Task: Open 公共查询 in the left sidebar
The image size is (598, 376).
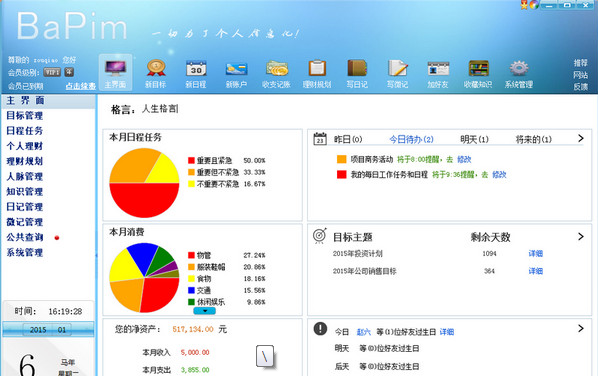Action: pos(24,237)
